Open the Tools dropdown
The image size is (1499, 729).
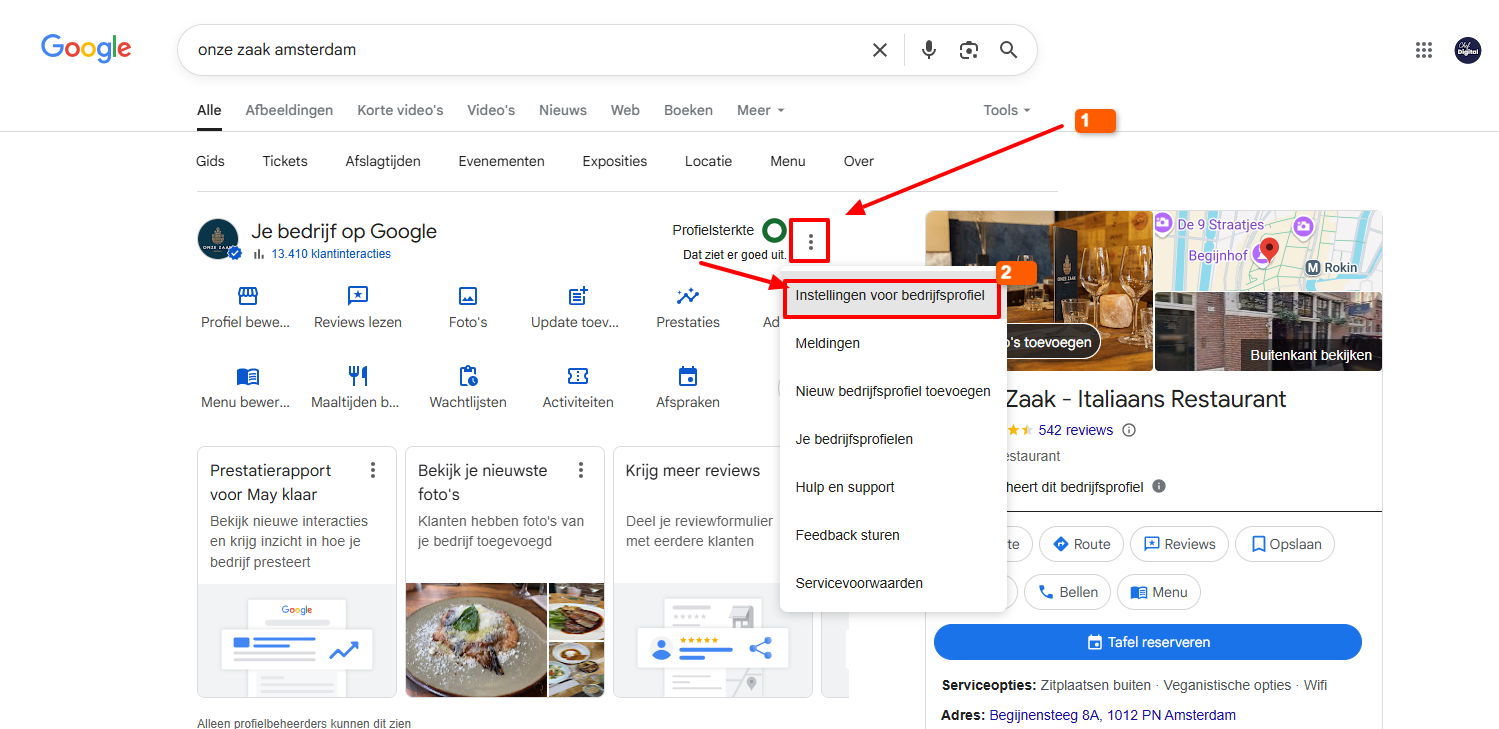1007,110
